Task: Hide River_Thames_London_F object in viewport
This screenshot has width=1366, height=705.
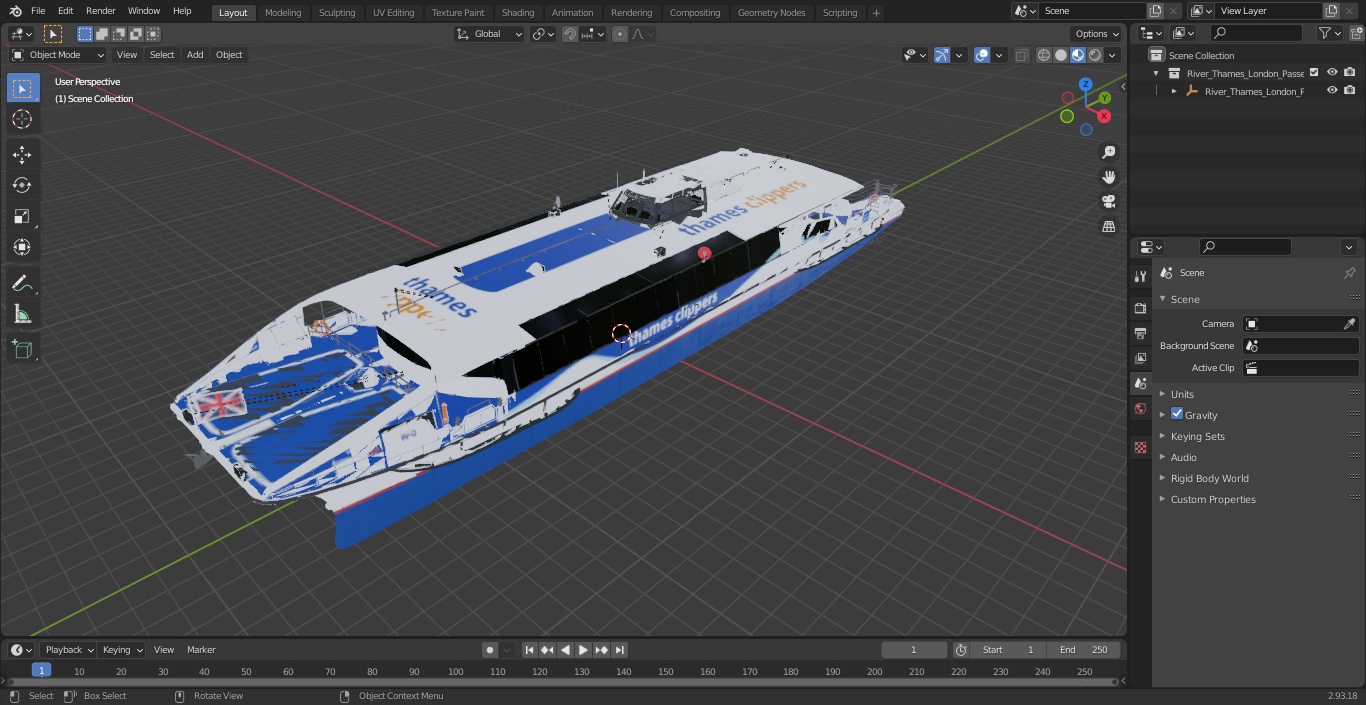Action: [x=1332, y=91]
